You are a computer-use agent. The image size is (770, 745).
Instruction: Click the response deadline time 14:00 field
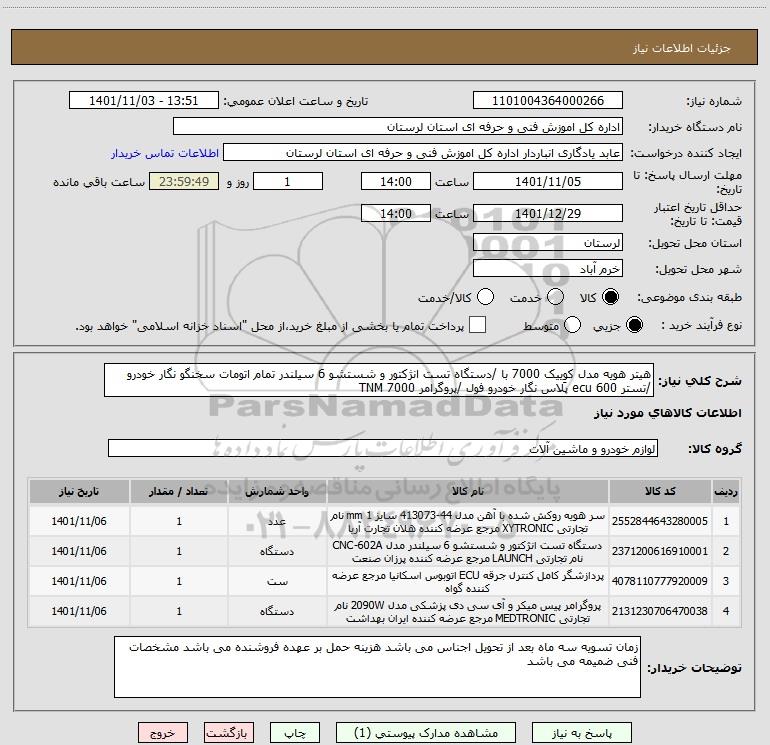click(396, 181)
